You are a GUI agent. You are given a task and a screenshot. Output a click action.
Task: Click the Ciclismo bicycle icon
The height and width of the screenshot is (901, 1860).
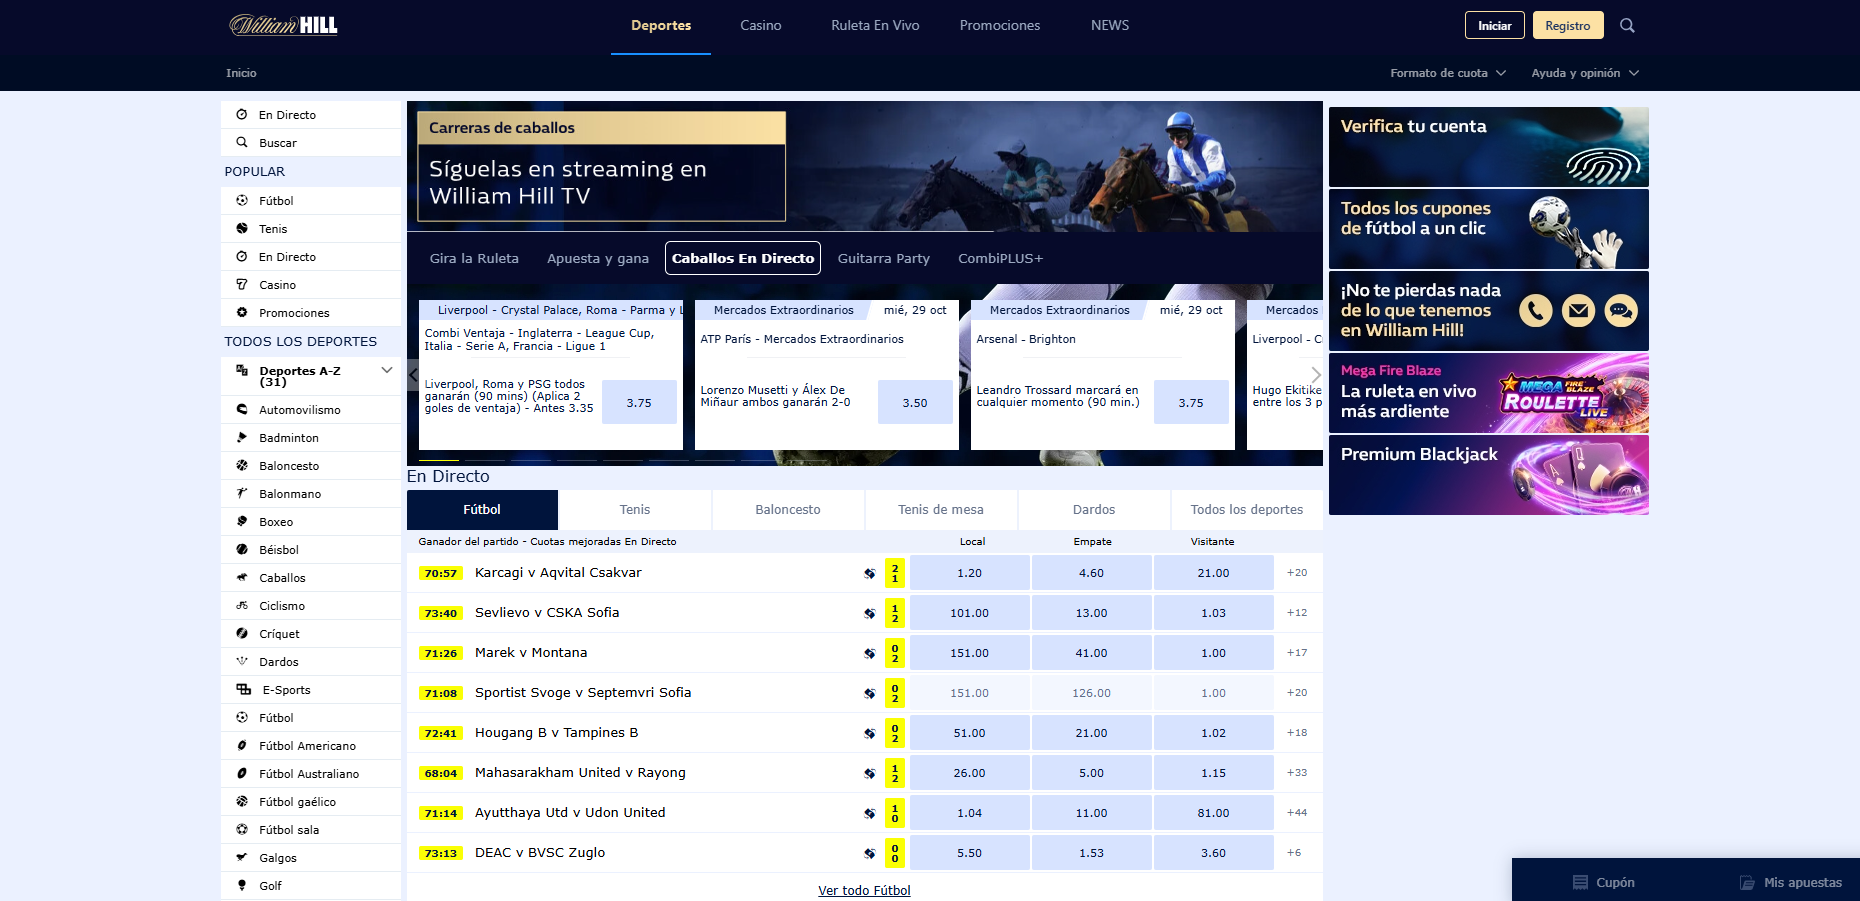pyautogui.click(x=242, y=606)
